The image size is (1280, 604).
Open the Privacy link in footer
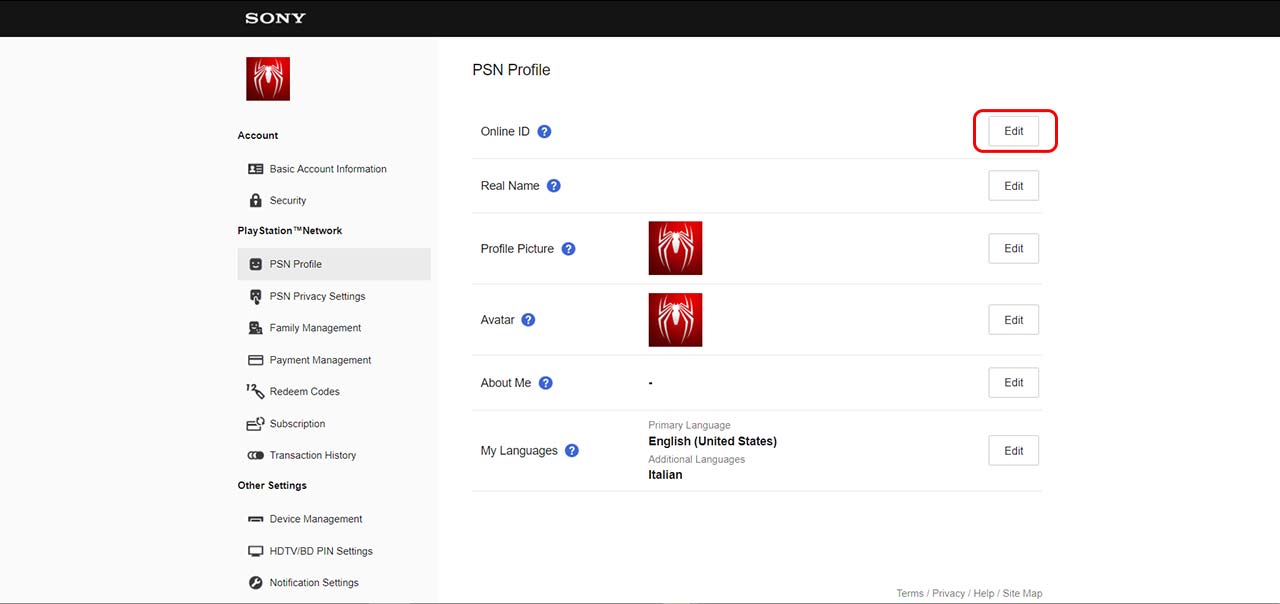[949, 594]
